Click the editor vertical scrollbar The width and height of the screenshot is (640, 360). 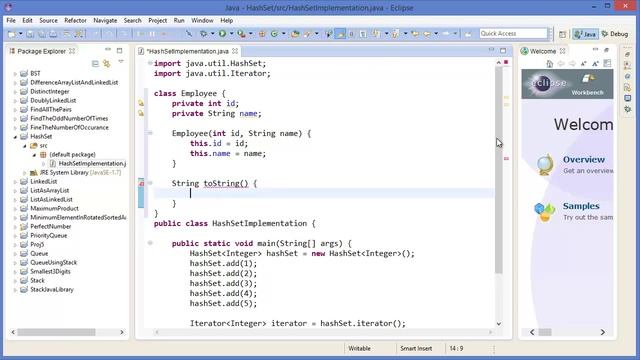499,169
